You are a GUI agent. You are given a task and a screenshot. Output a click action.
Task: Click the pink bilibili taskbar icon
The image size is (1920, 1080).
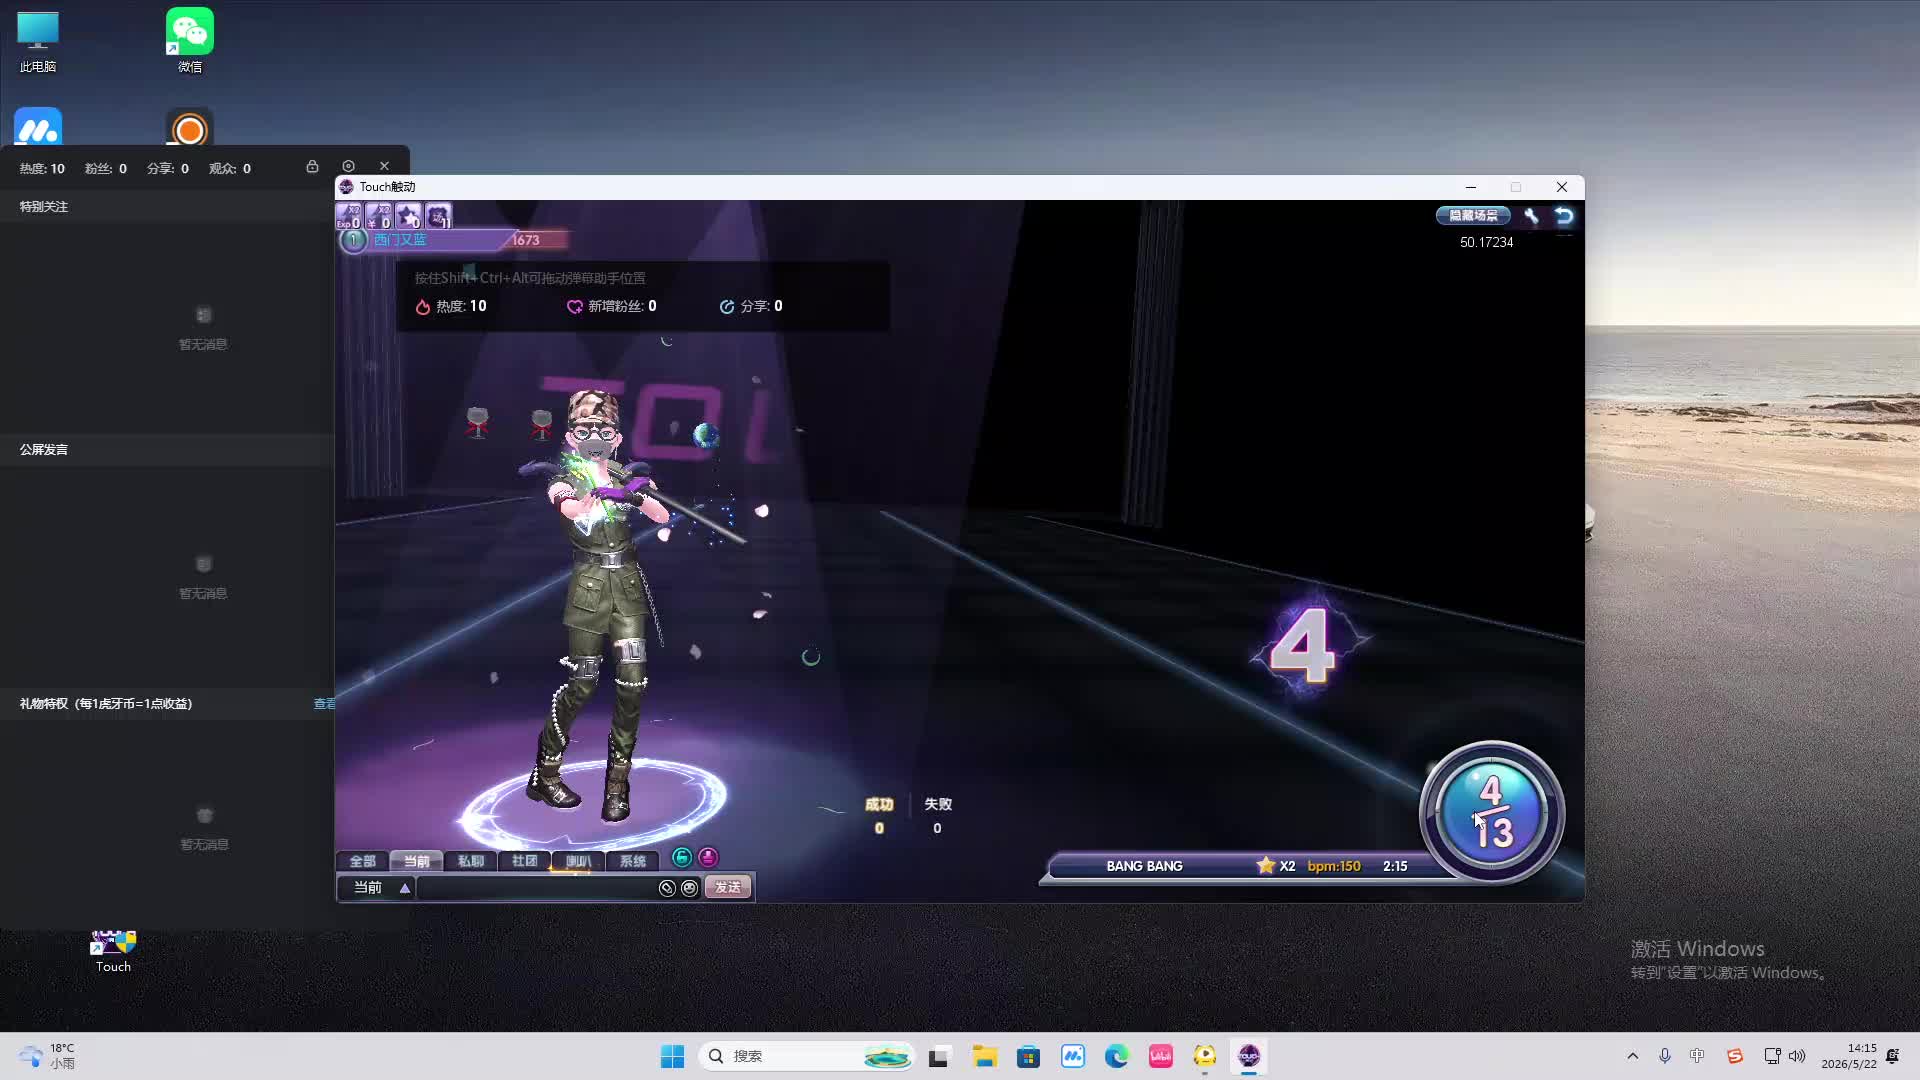pos(1161,1056)
